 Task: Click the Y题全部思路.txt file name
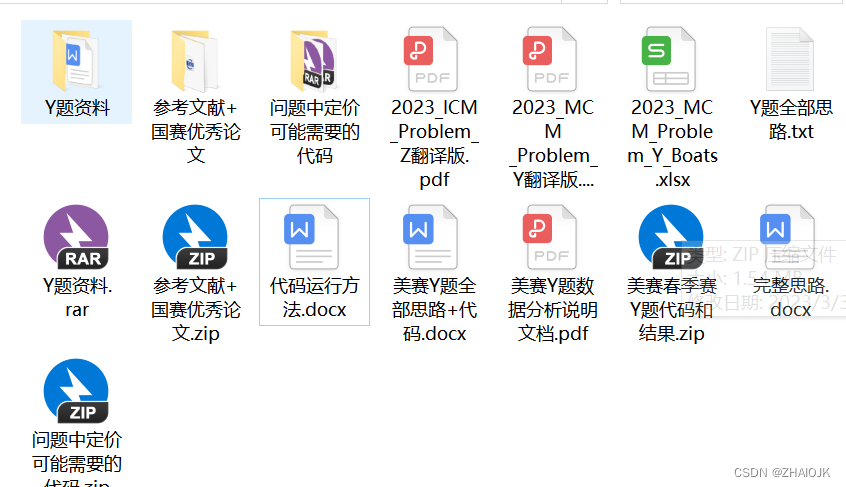point(791,120)
